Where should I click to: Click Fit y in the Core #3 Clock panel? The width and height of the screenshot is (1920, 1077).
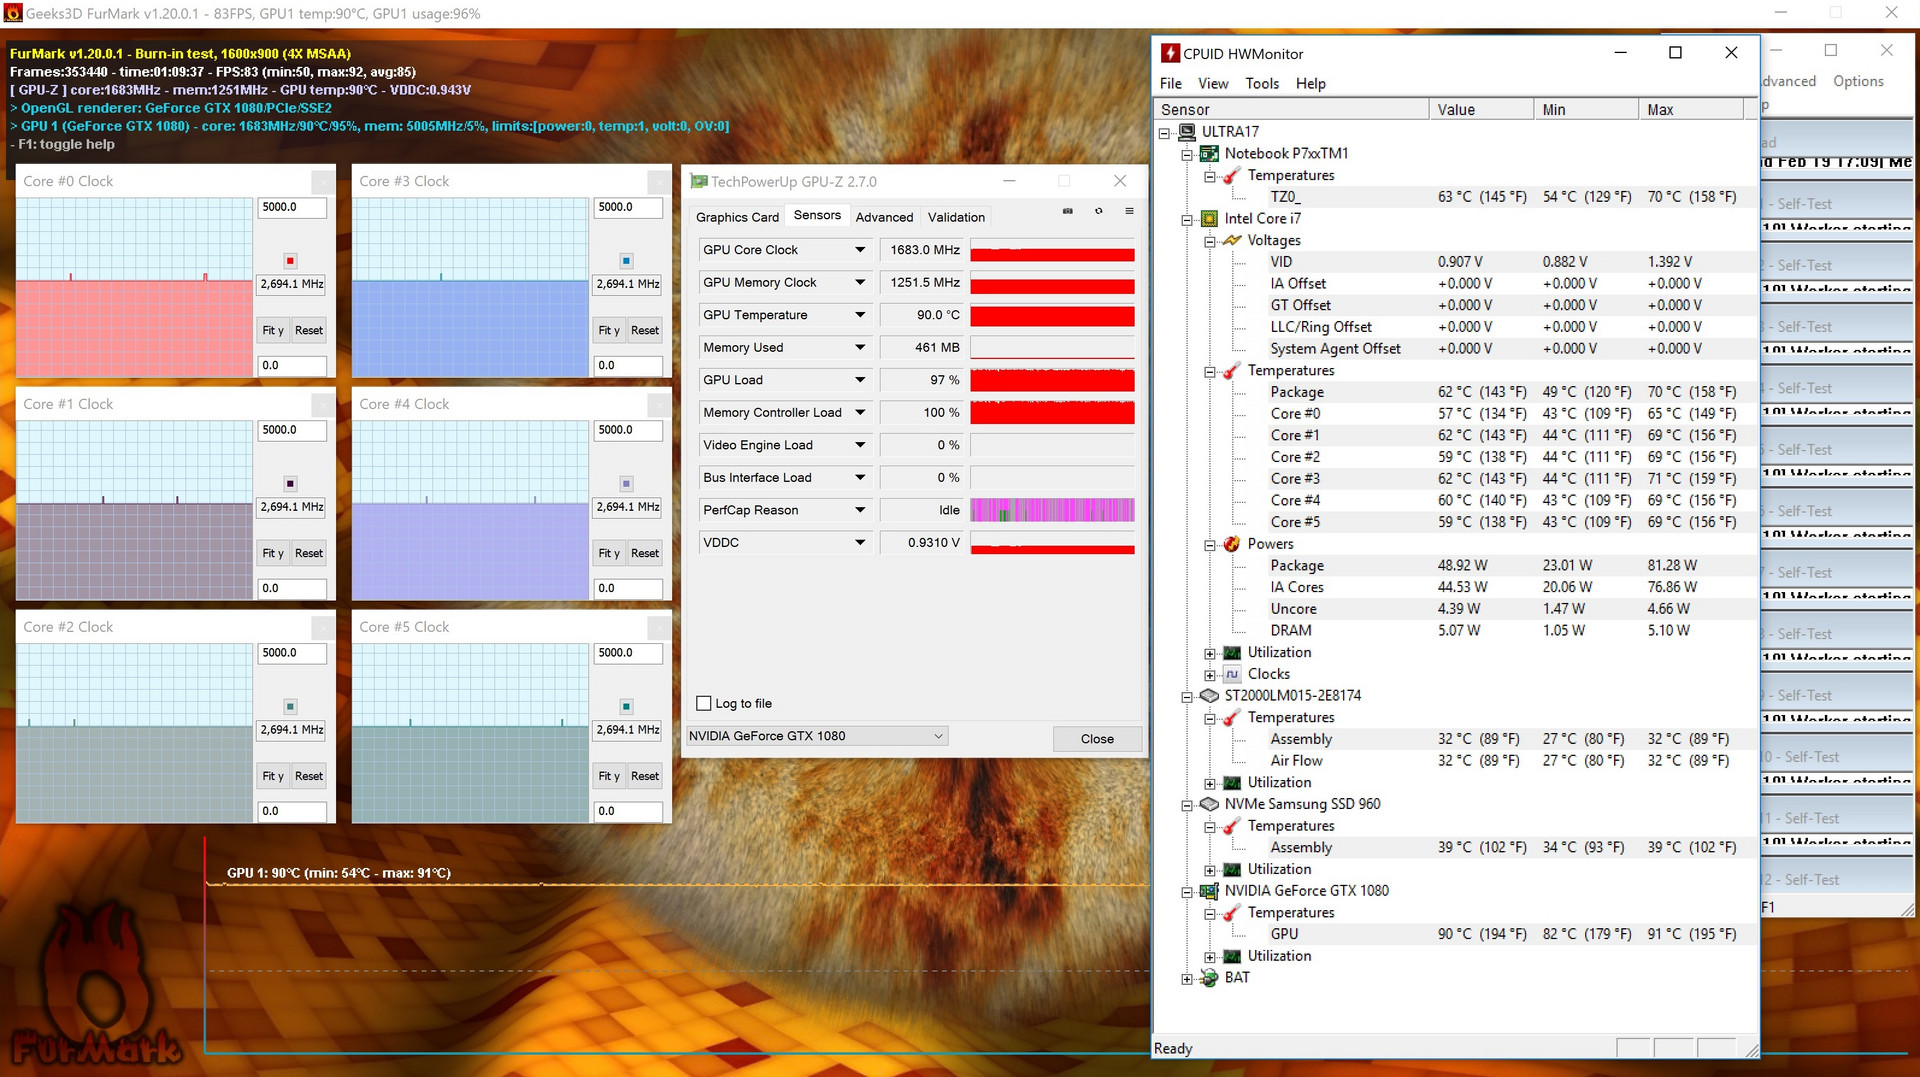pos(609,330)
